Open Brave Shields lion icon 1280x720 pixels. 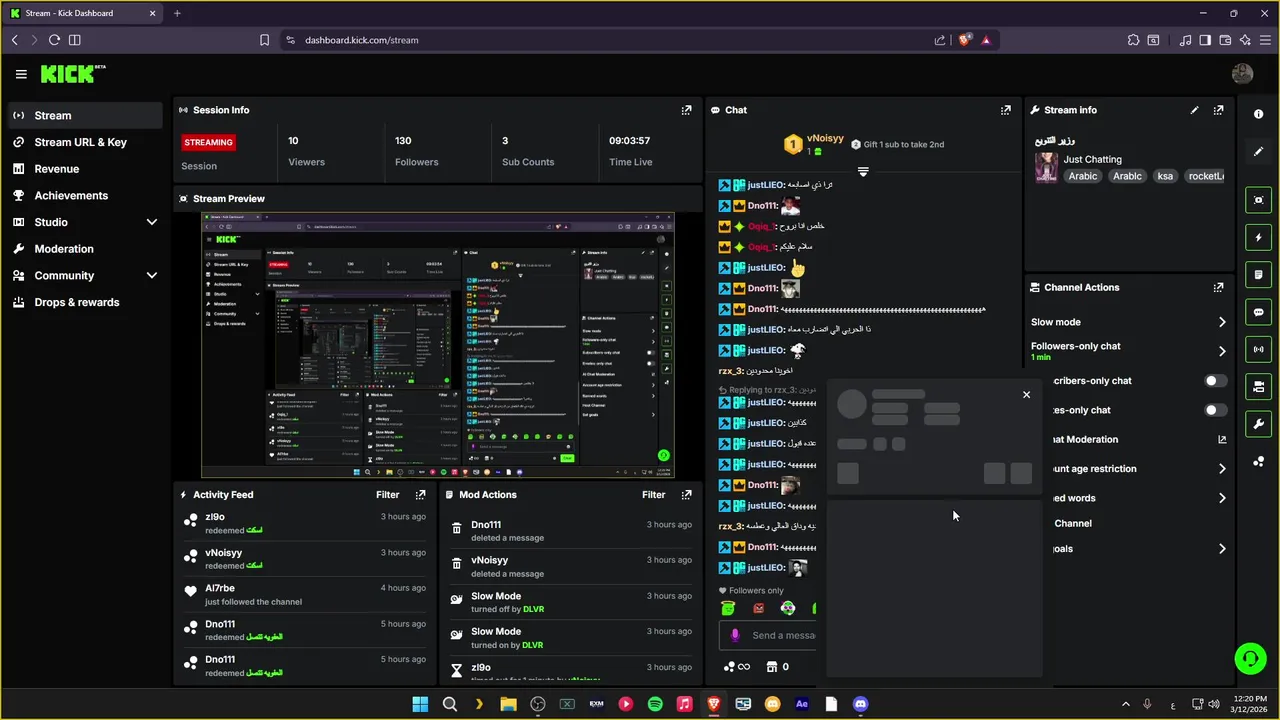964,40
